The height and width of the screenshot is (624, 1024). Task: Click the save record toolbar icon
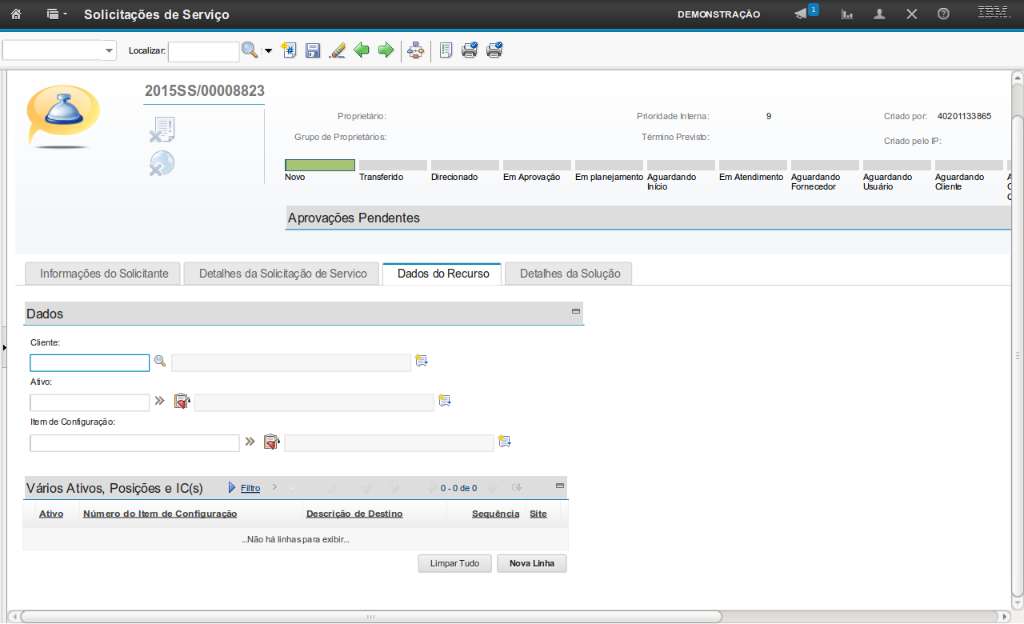click(x=313, y=51)
